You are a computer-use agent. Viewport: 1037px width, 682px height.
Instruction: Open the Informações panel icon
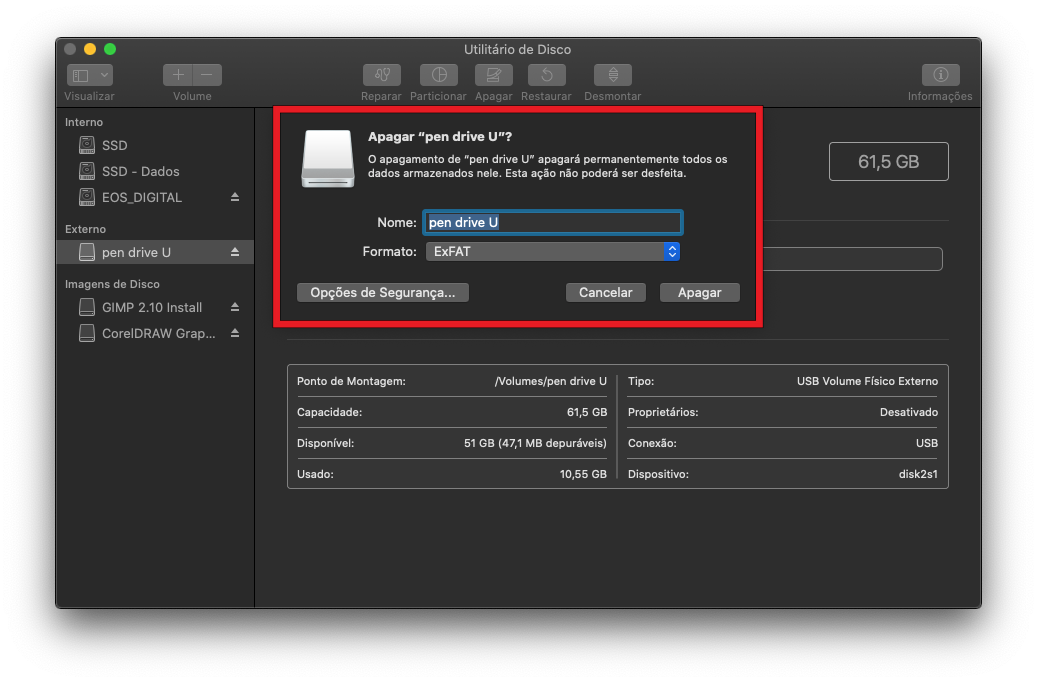940,75
